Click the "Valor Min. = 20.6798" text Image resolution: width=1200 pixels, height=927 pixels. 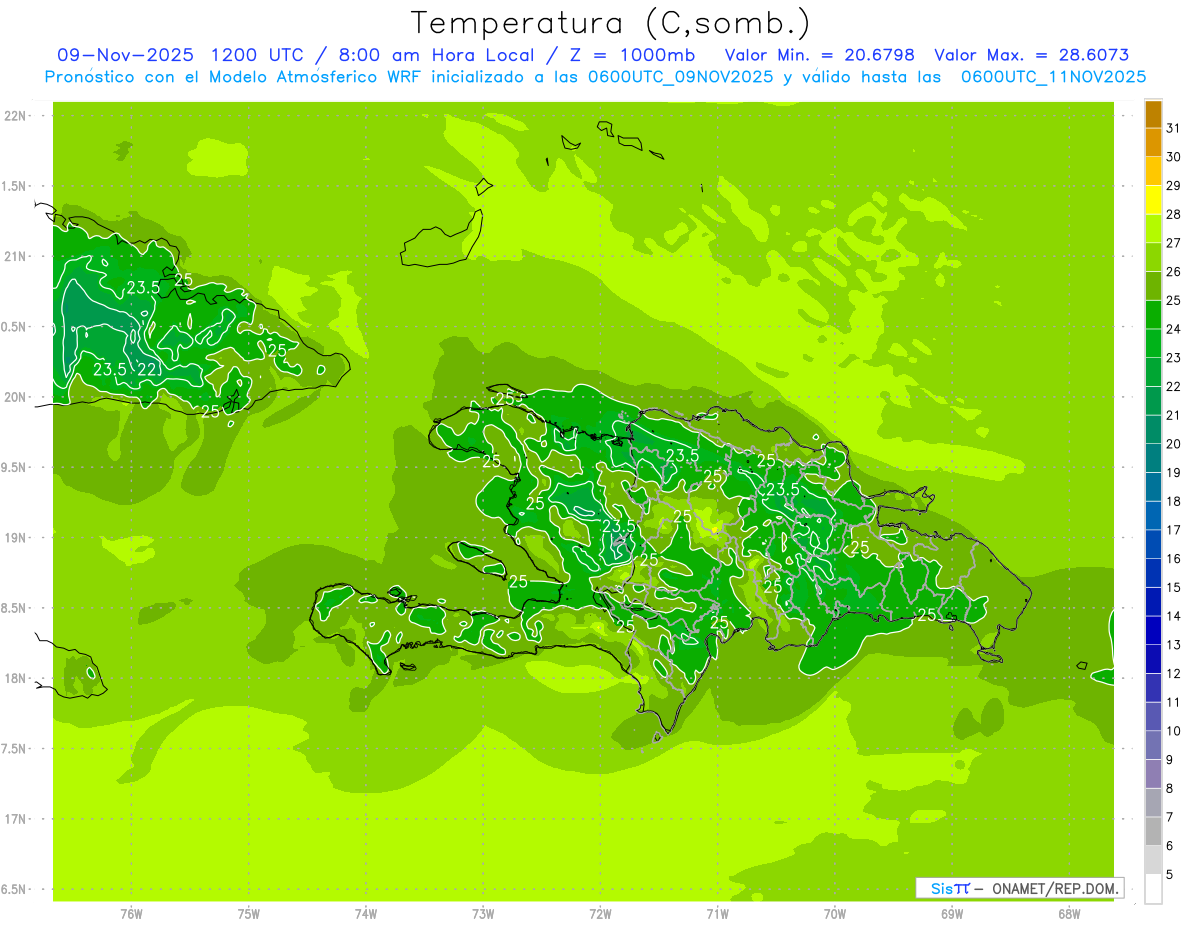pyautogui.click(x=819, y=55)
